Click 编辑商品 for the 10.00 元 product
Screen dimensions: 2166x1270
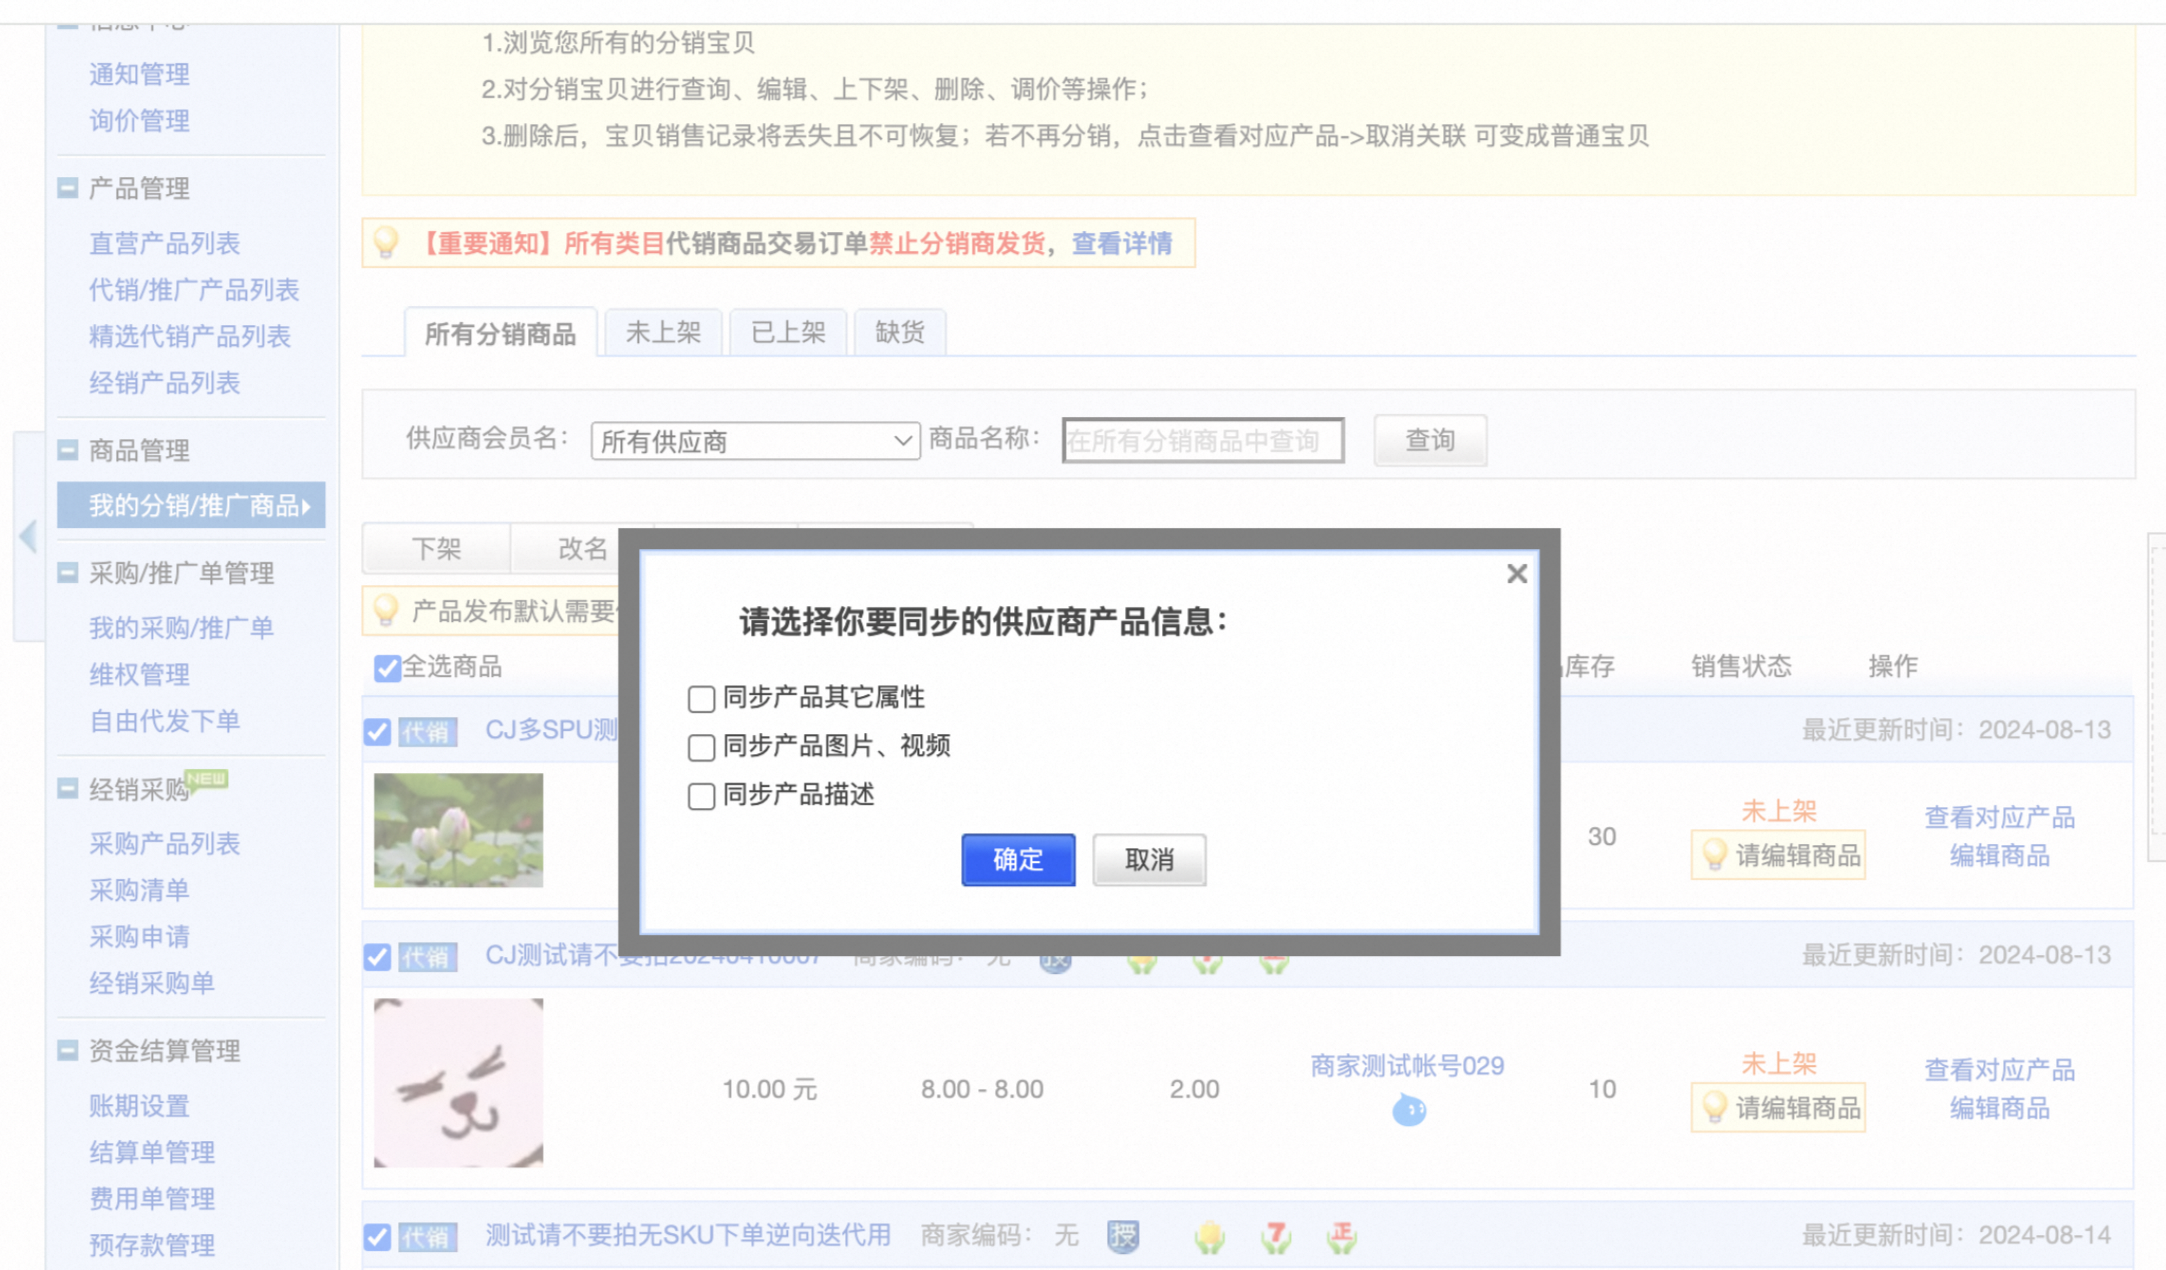[1999, 1108]
